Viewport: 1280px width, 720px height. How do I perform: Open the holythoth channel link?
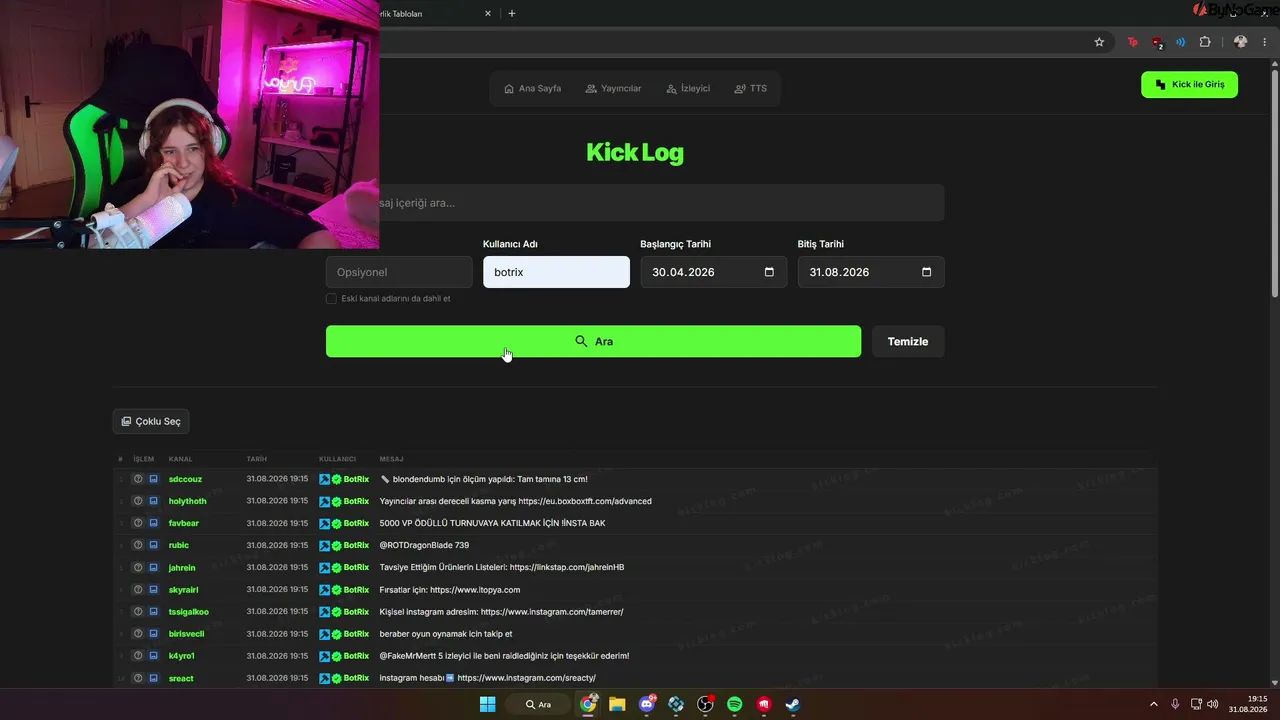coord(188,501)
